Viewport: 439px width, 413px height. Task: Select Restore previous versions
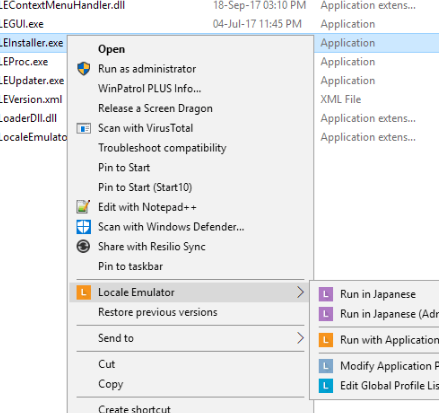158,312
